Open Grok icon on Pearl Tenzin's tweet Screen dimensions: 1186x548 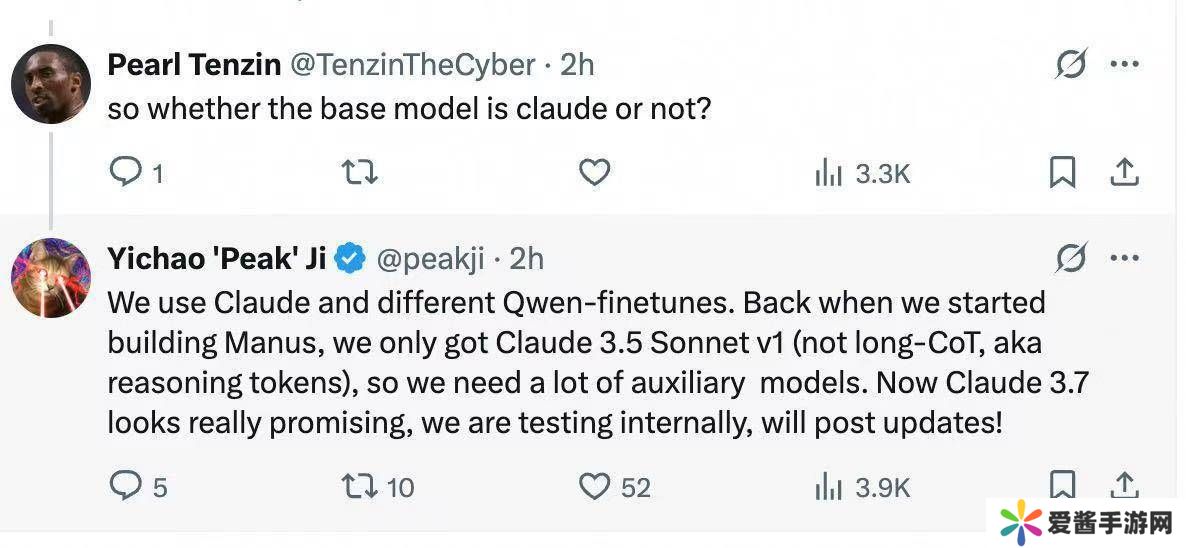coord(1071,65)
